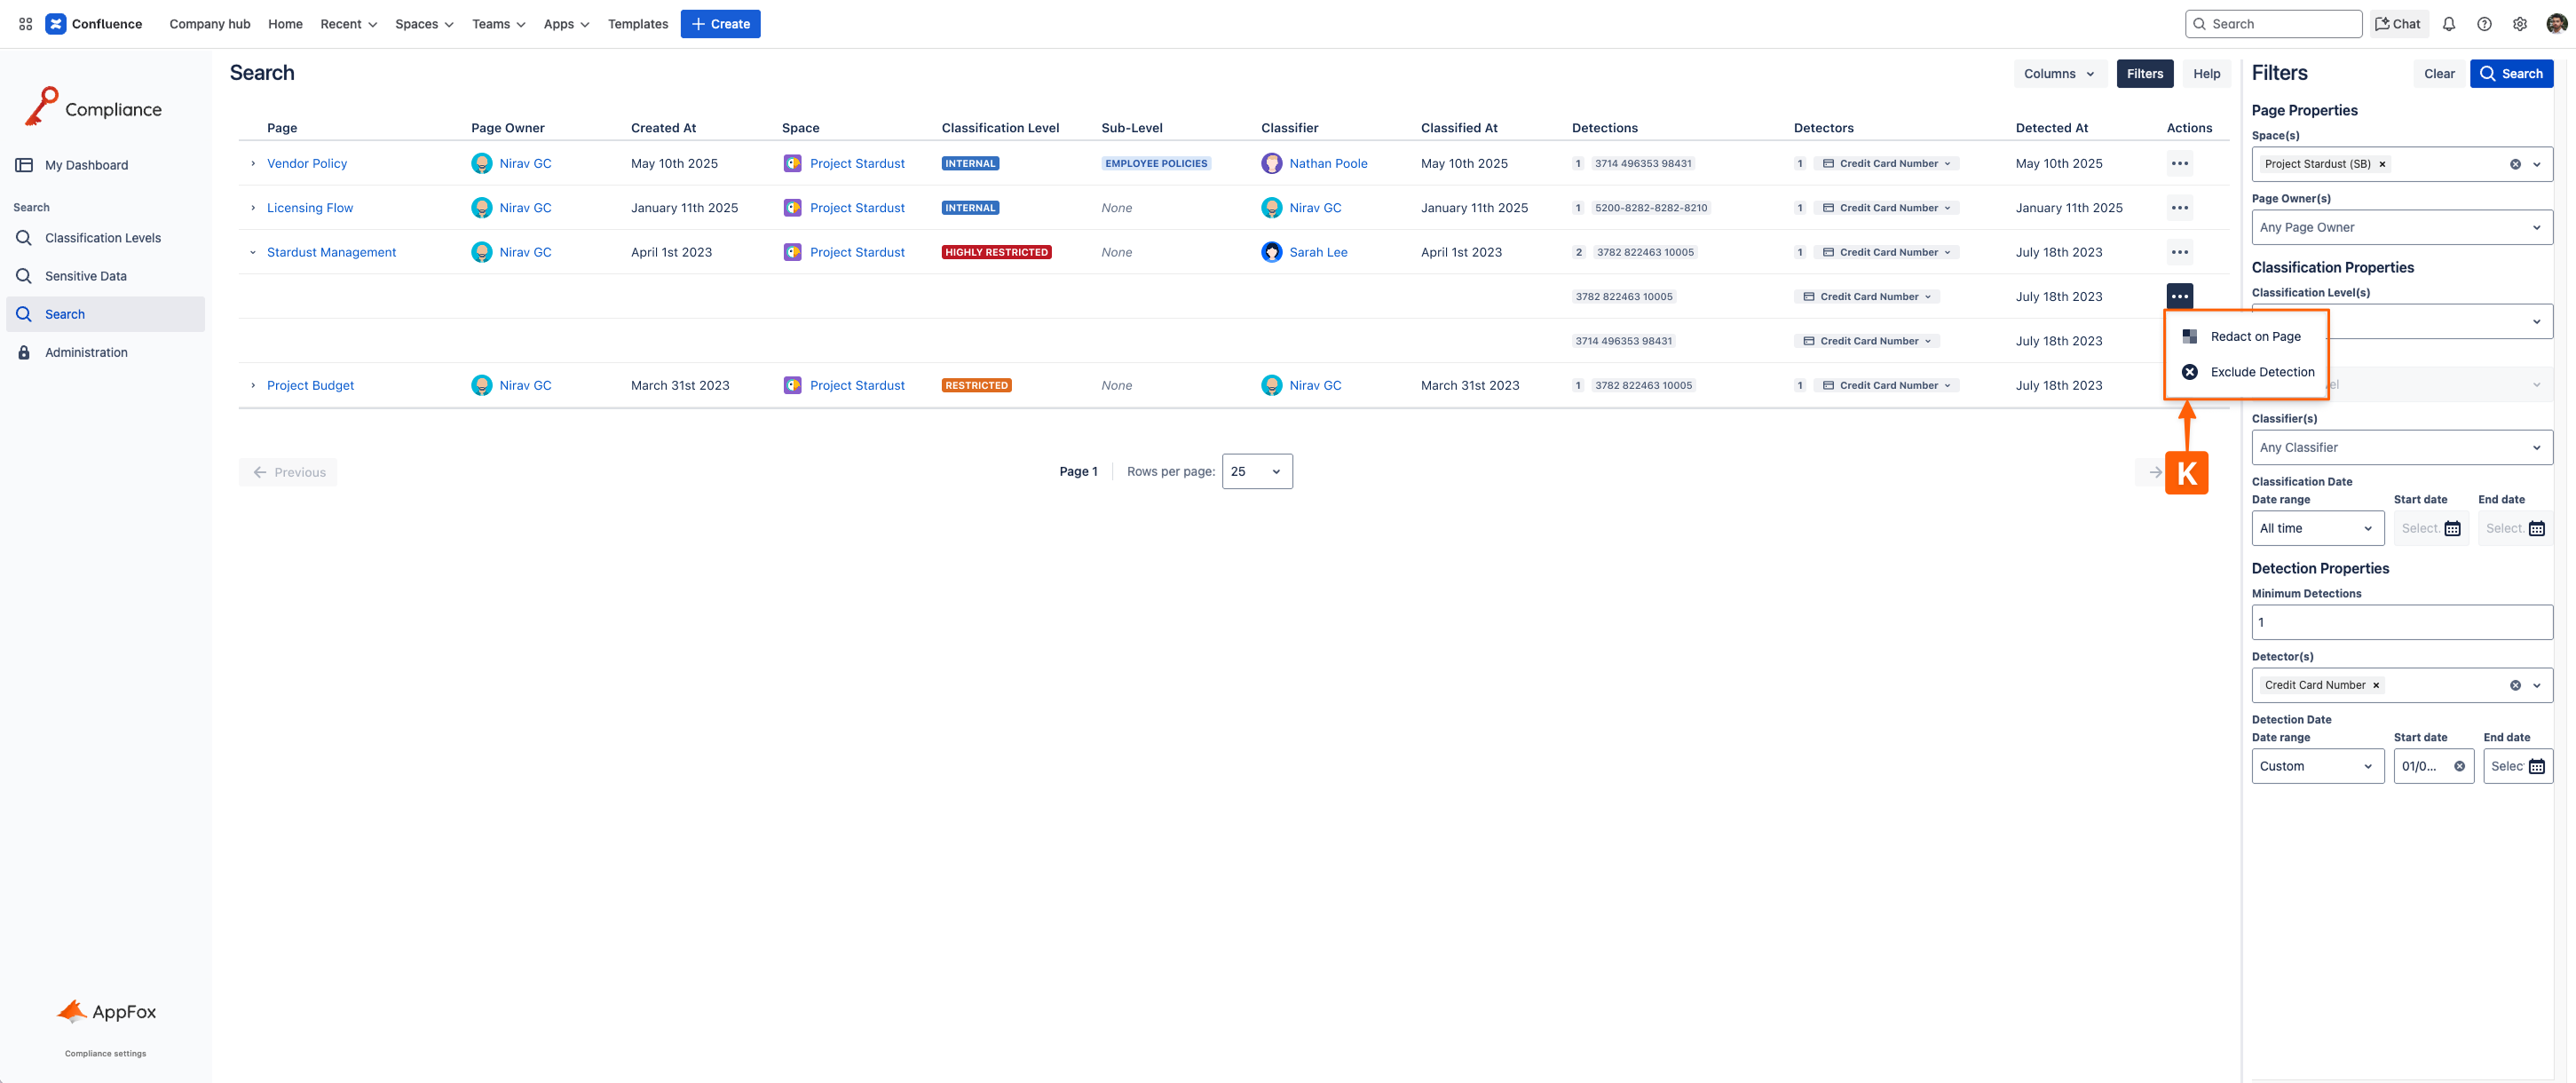This screenshot has width=2576, height=1083.
Task: Open the calendar for Detection End date
Action: [x=2536, y=766]
